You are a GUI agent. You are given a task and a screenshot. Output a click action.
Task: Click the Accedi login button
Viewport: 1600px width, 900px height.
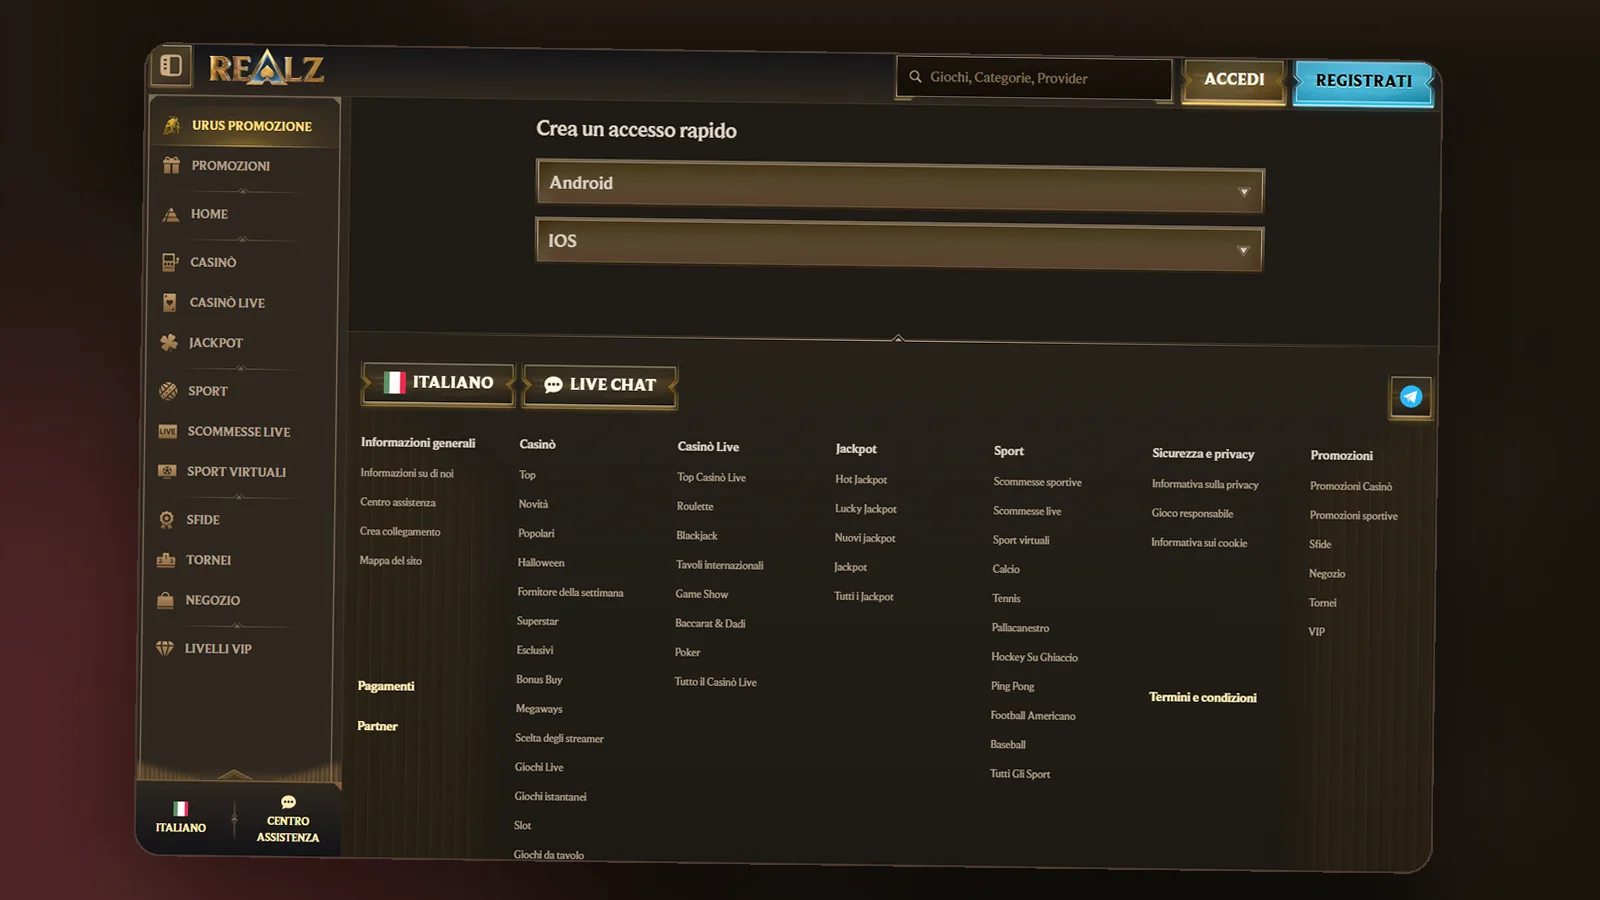[1234, 80]
